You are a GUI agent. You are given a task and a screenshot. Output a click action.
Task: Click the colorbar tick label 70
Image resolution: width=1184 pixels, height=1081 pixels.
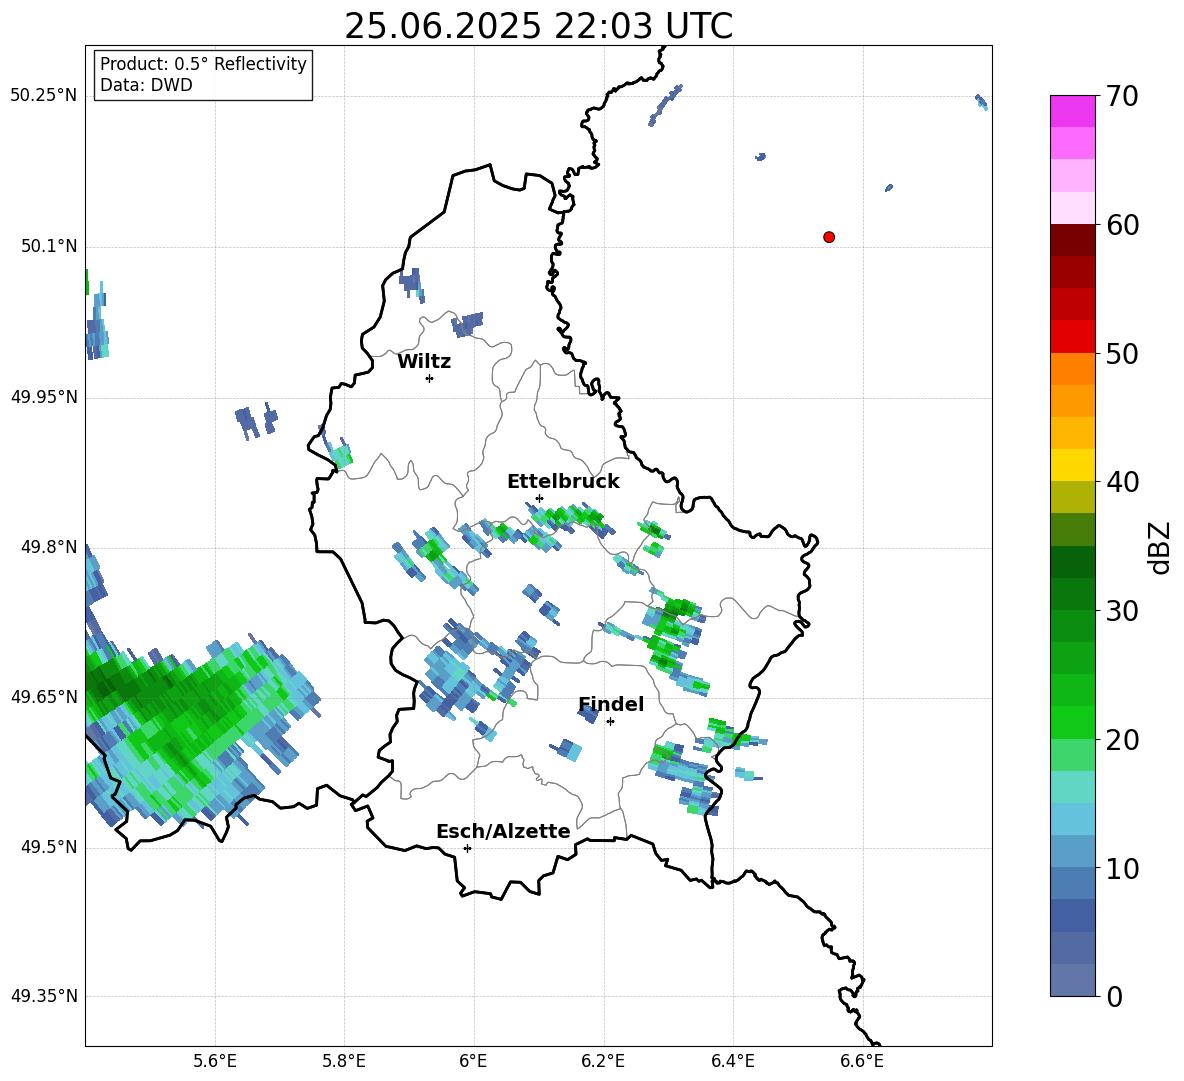tap(1122, 96)
